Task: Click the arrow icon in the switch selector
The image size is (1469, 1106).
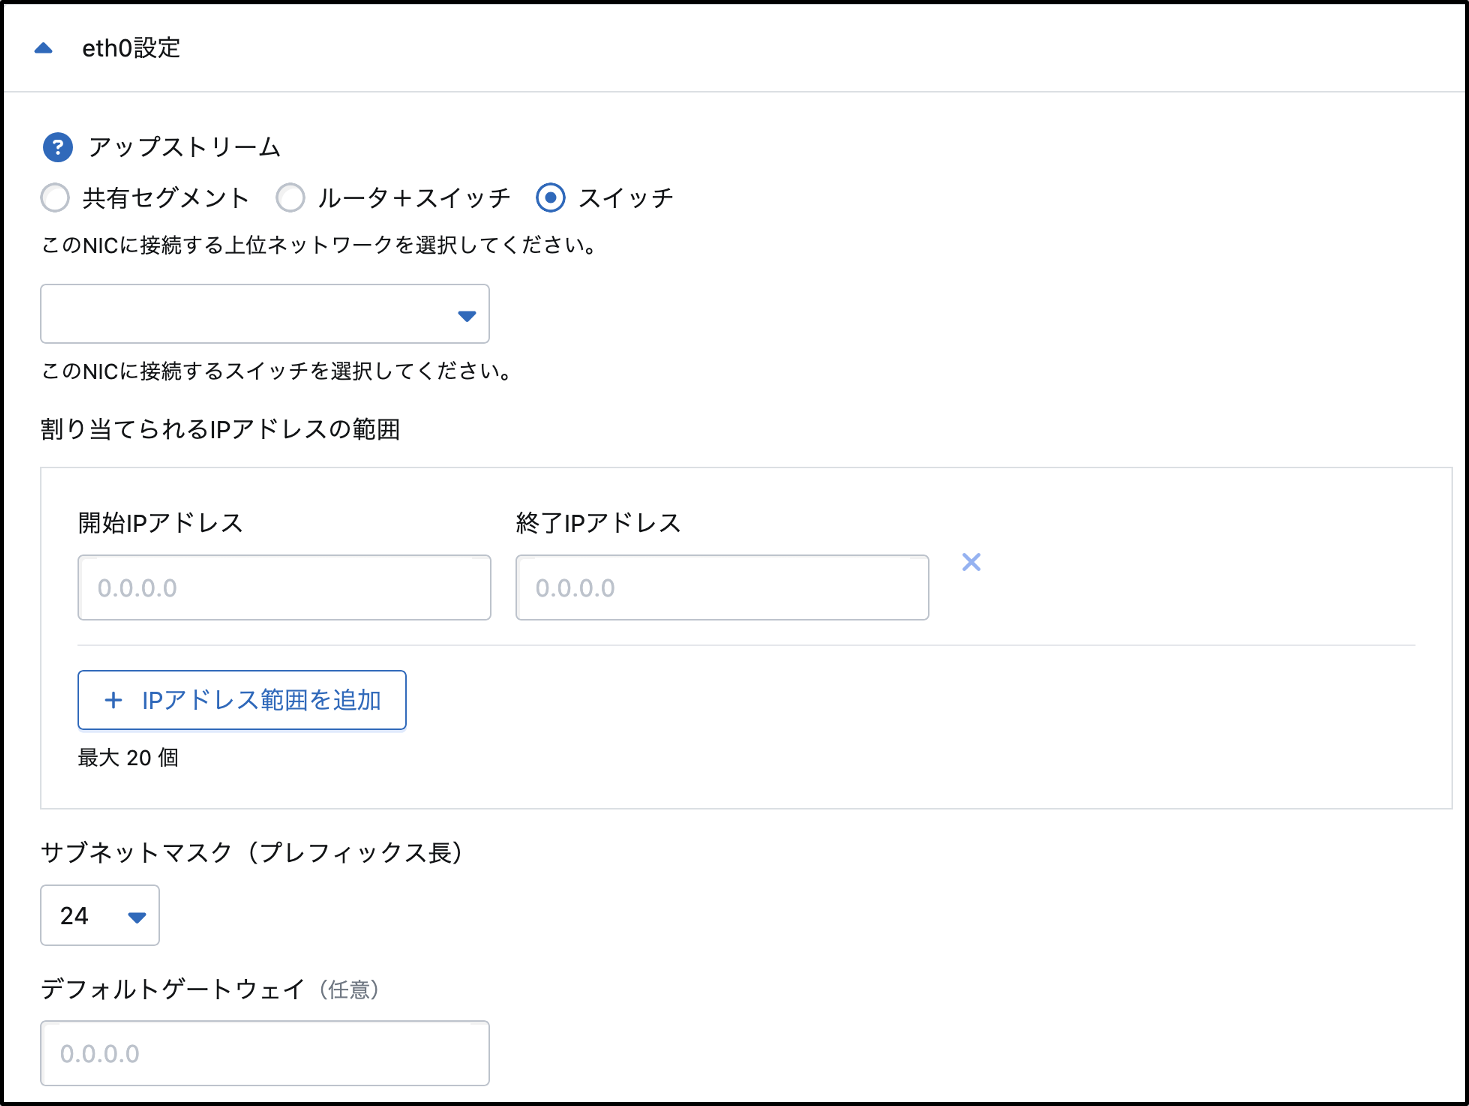Action: tap(466, 316)
